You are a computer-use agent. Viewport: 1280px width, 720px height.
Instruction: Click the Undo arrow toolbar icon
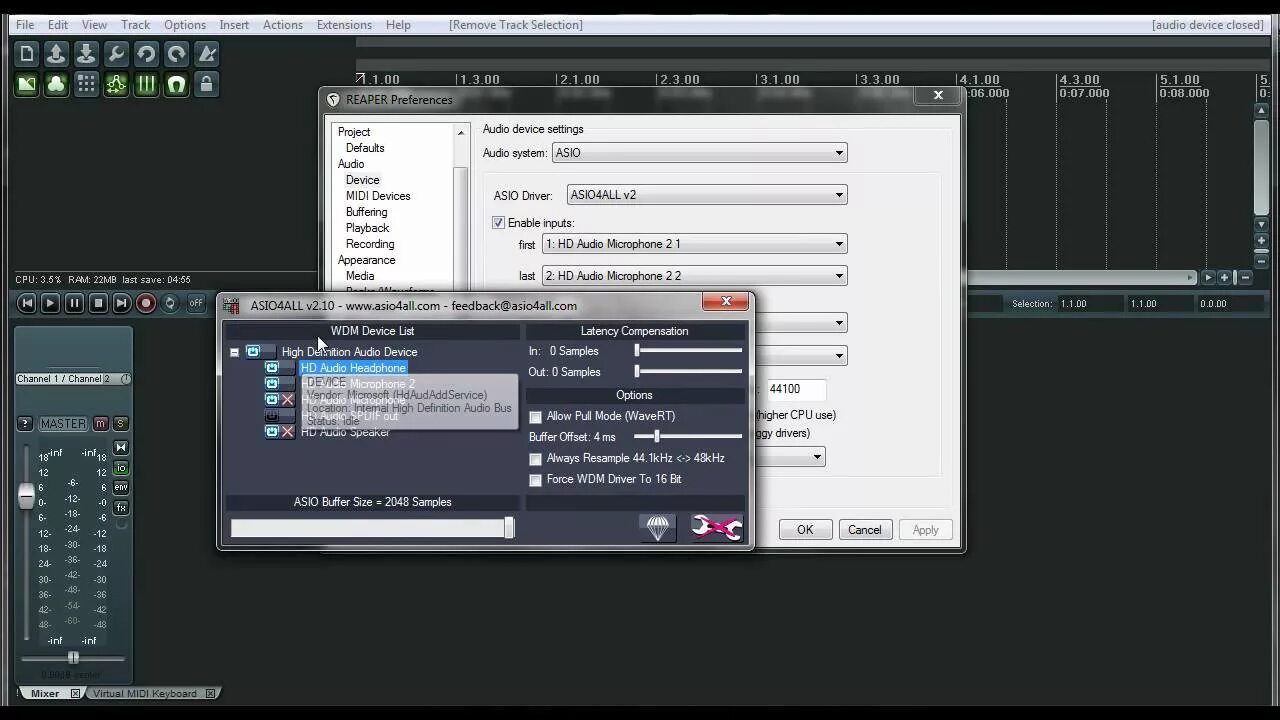point(147,54)
